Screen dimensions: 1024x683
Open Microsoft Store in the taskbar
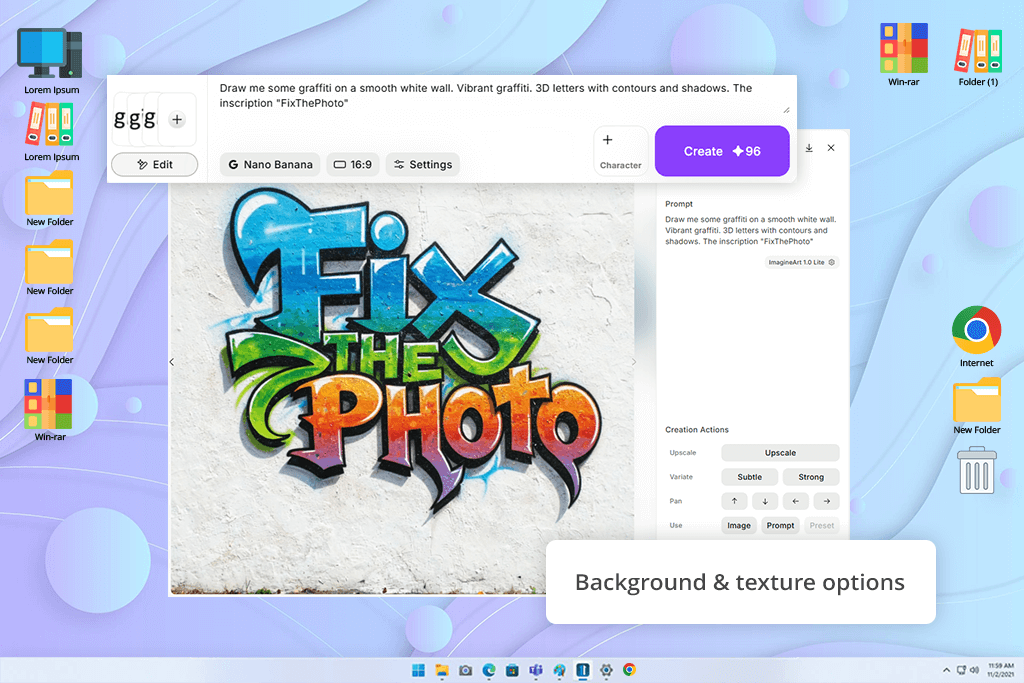tap(513, 670)
